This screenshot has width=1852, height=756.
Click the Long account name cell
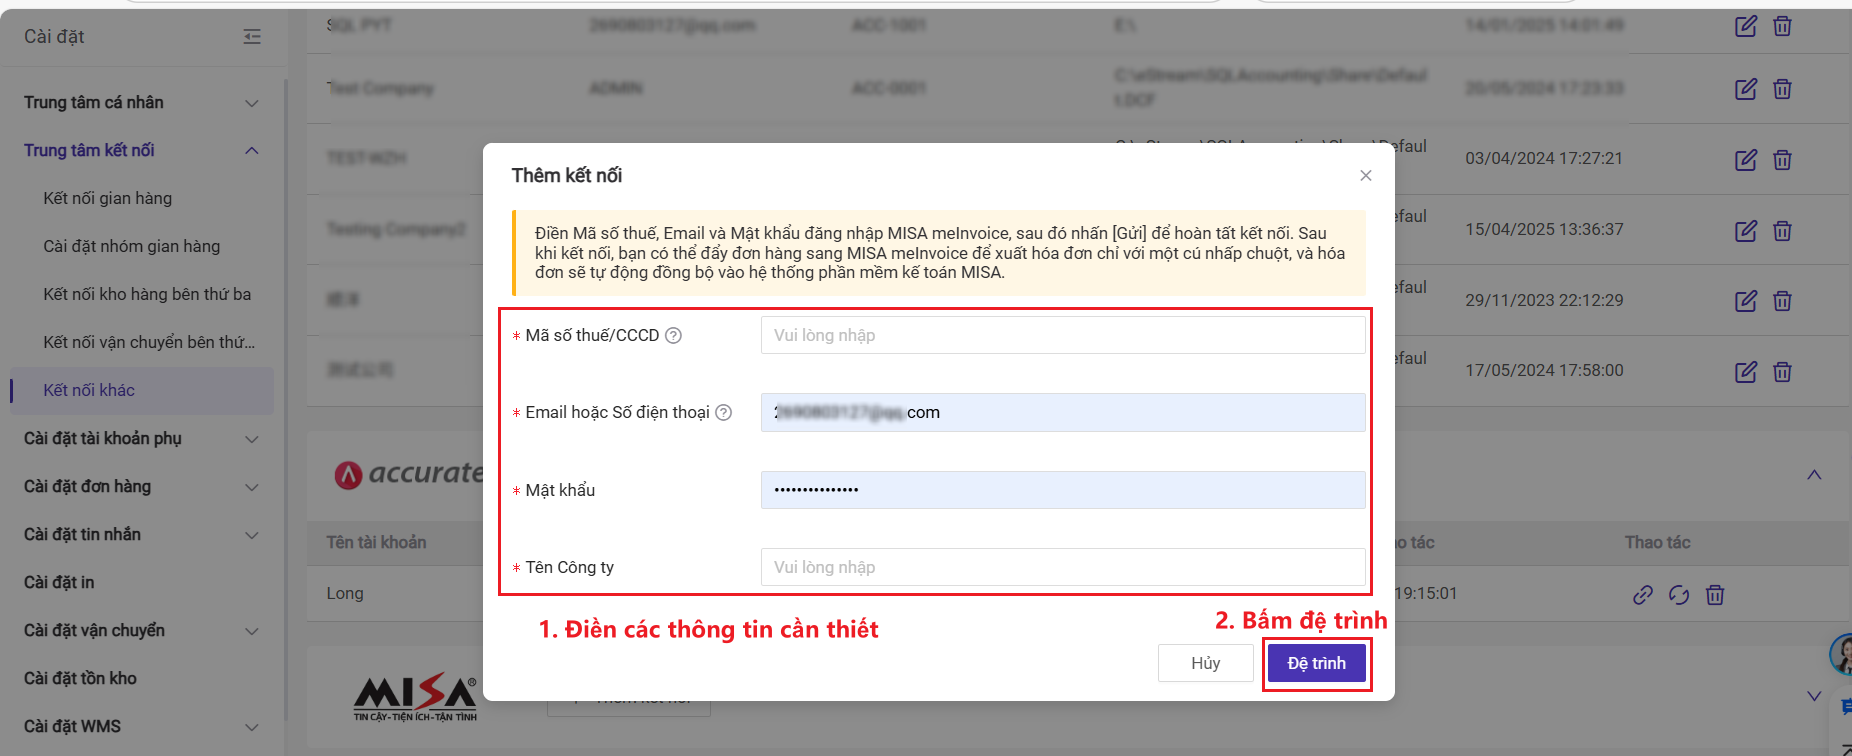pyautogui.click(x=345, y=593)
